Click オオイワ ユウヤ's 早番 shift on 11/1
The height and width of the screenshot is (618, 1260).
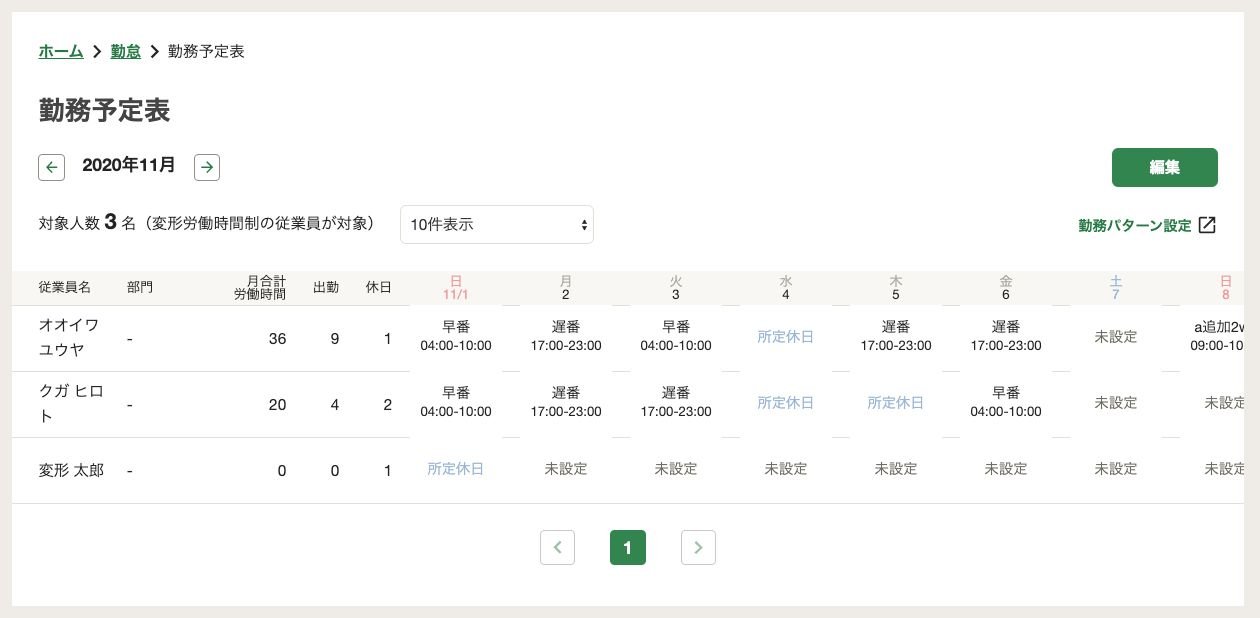[x=456, y=337]
